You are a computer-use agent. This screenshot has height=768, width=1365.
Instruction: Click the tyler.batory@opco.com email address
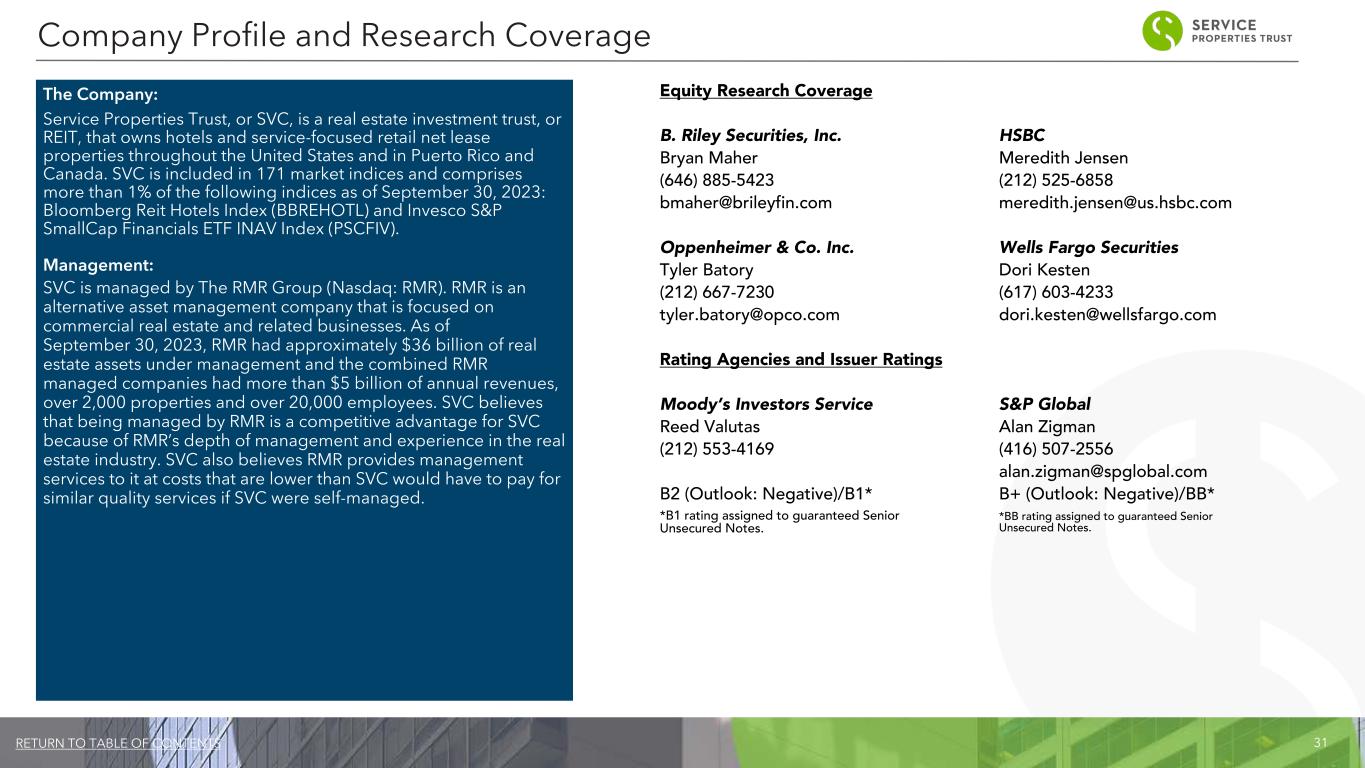[749, 314]
